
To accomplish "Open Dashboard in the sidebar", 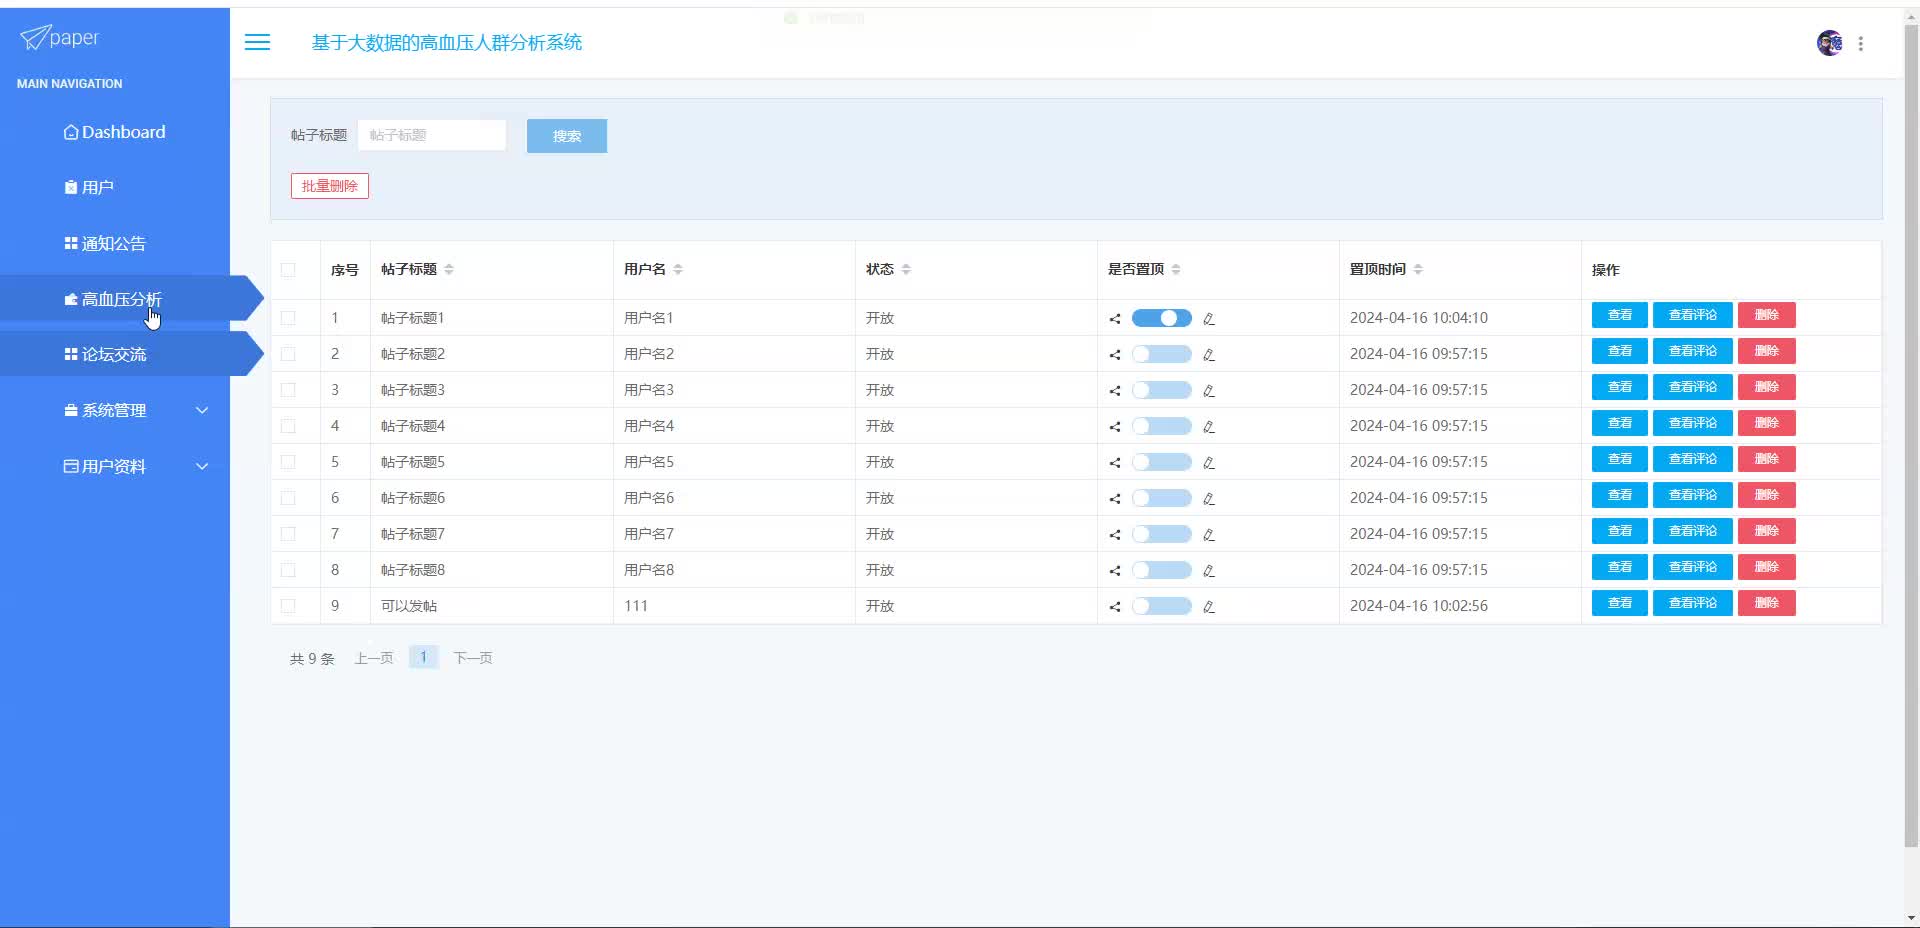I will (115, 132).
